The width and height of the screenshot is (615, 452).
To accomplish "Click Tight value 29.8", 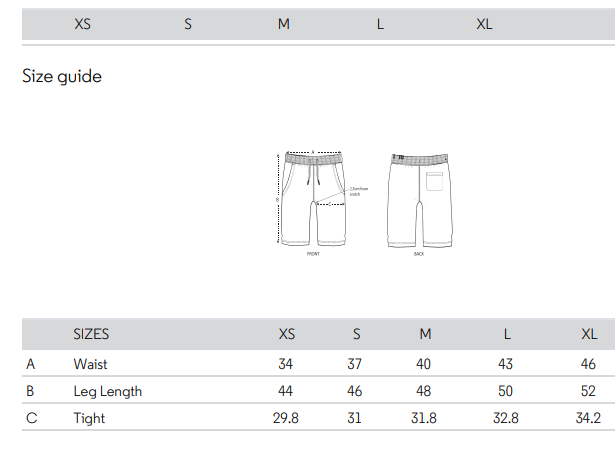I will click(286, 418).
